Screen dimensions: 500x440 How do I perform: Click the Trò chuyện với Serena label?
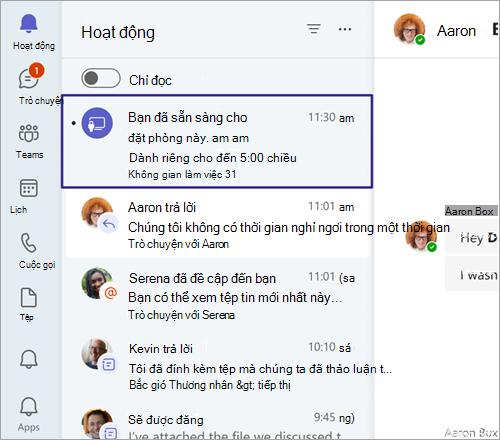tap(182, 315)
